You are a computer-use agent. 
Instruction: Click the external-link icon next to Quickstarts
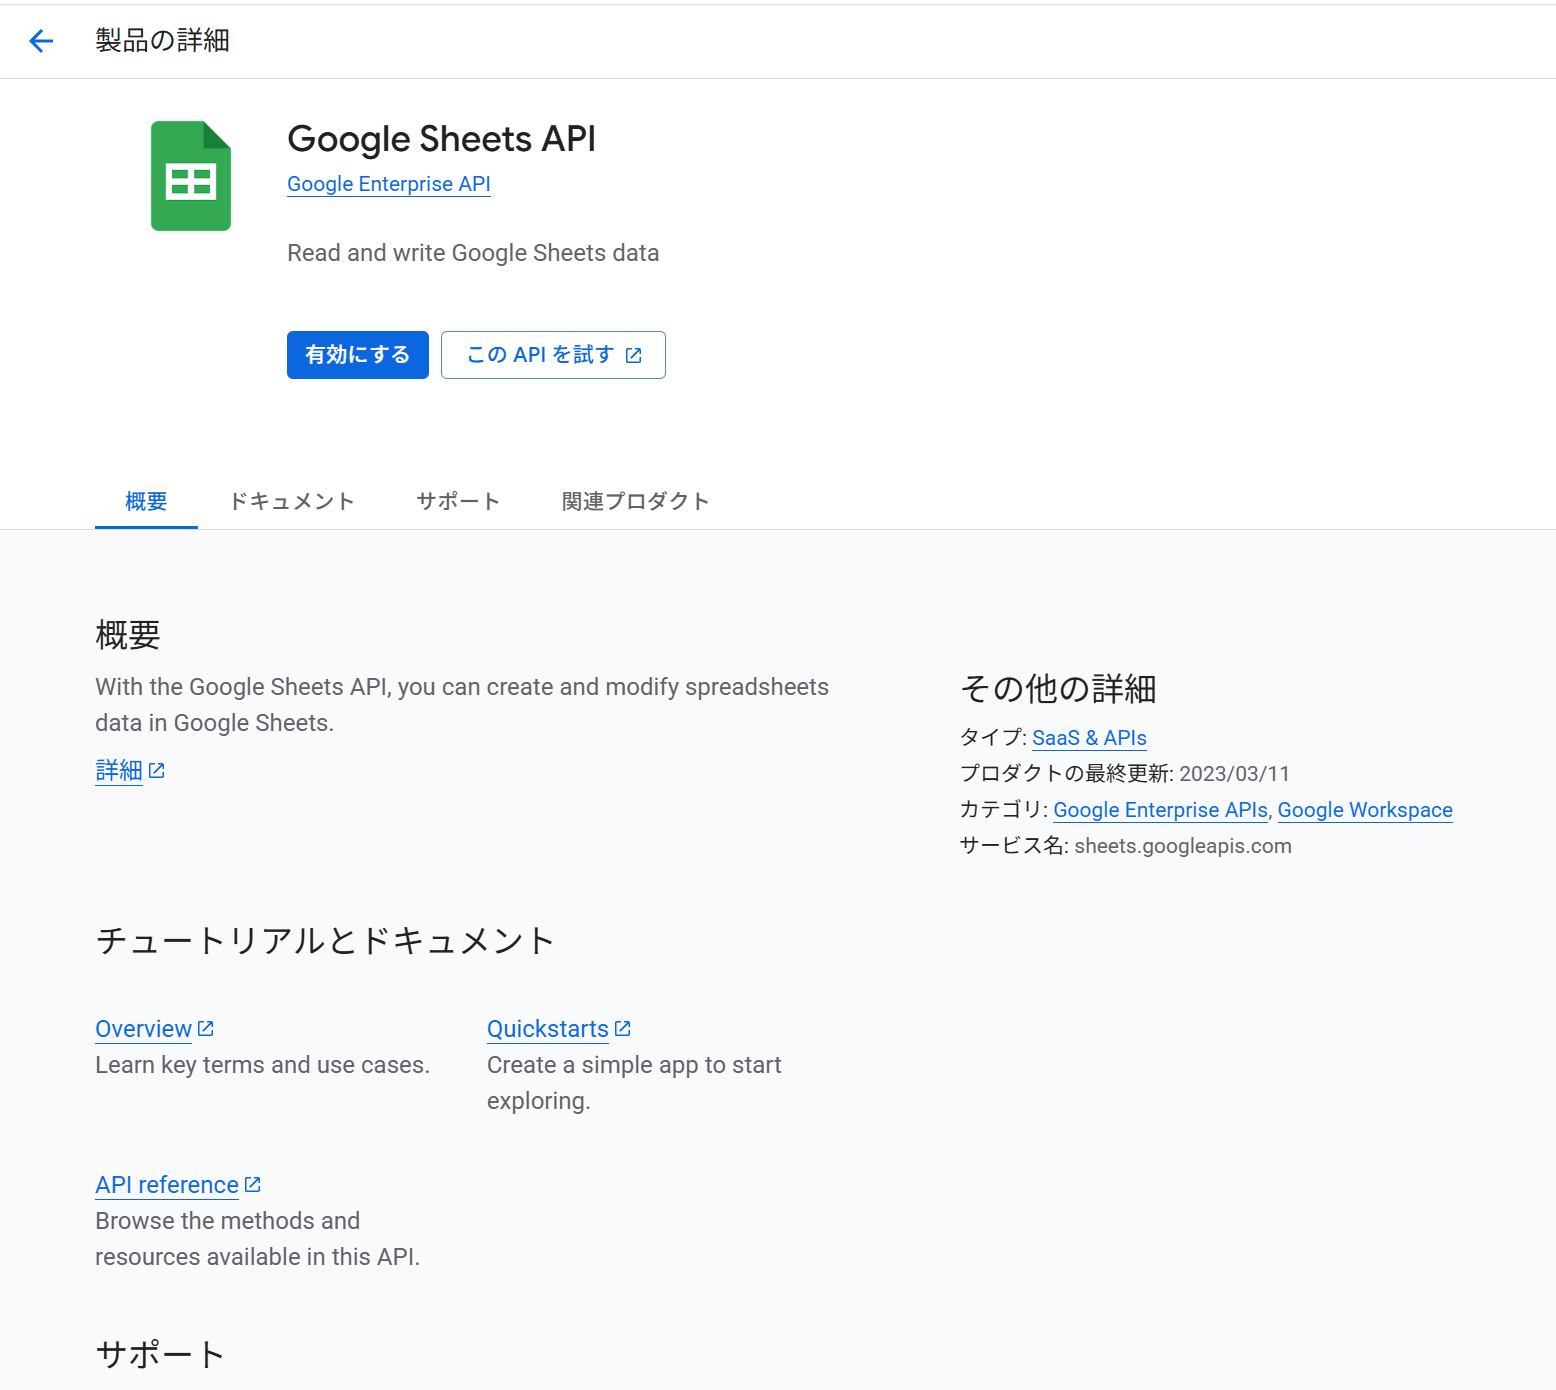pos(623,1028)
